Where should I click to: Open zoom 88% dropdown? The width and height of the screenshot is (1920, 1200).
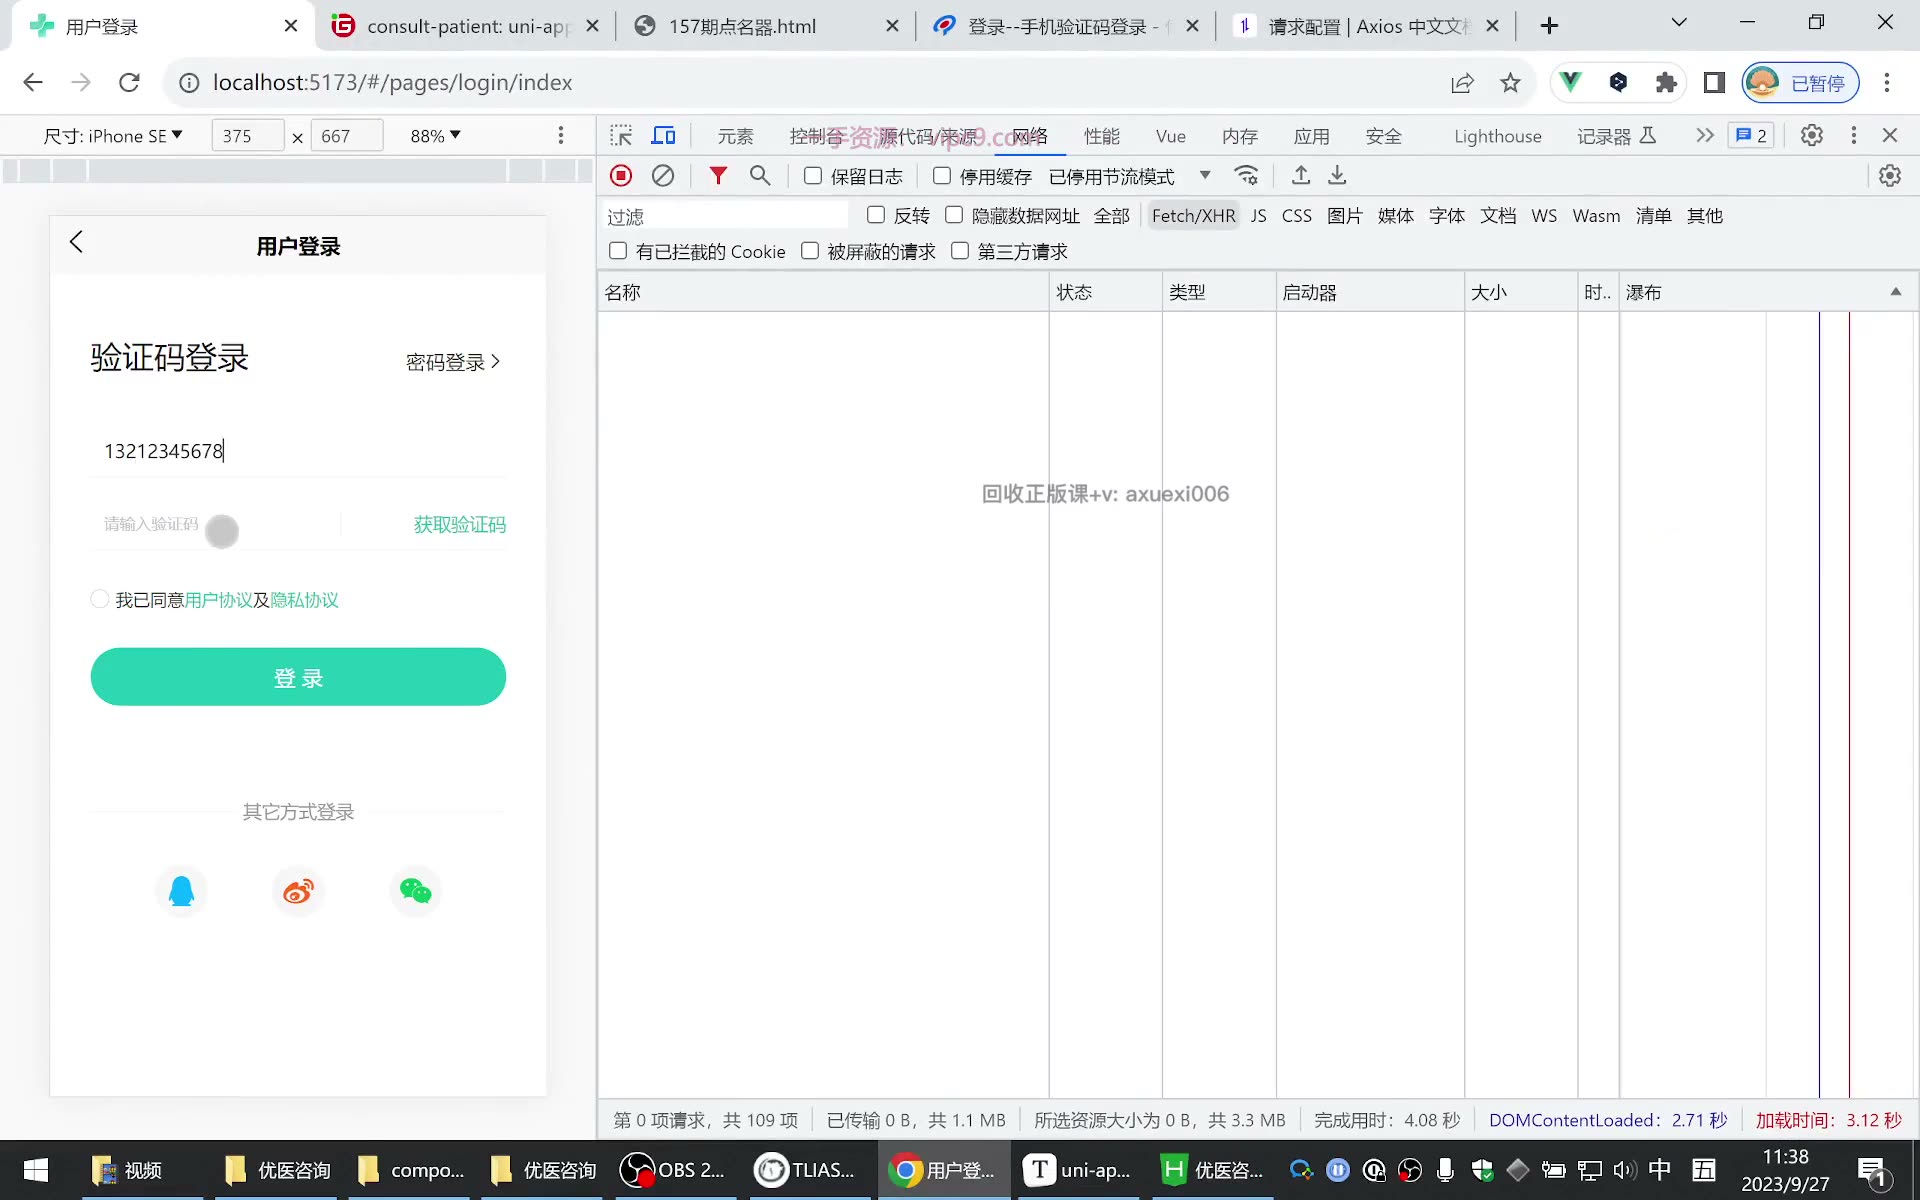click(x=435, y=136)
